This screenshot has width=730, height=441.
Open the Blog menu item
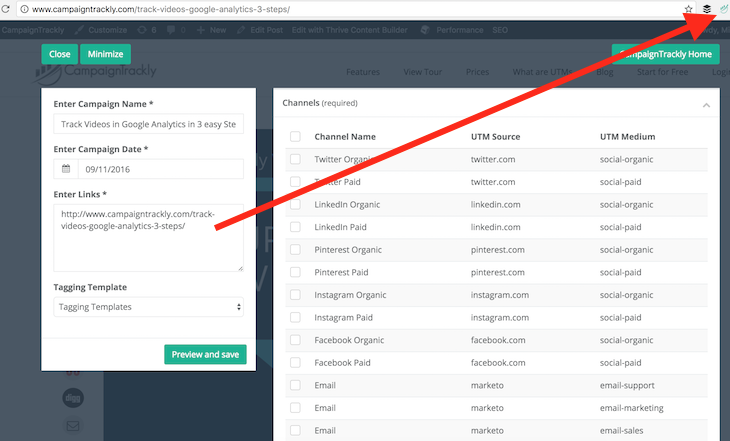point(604,72)
